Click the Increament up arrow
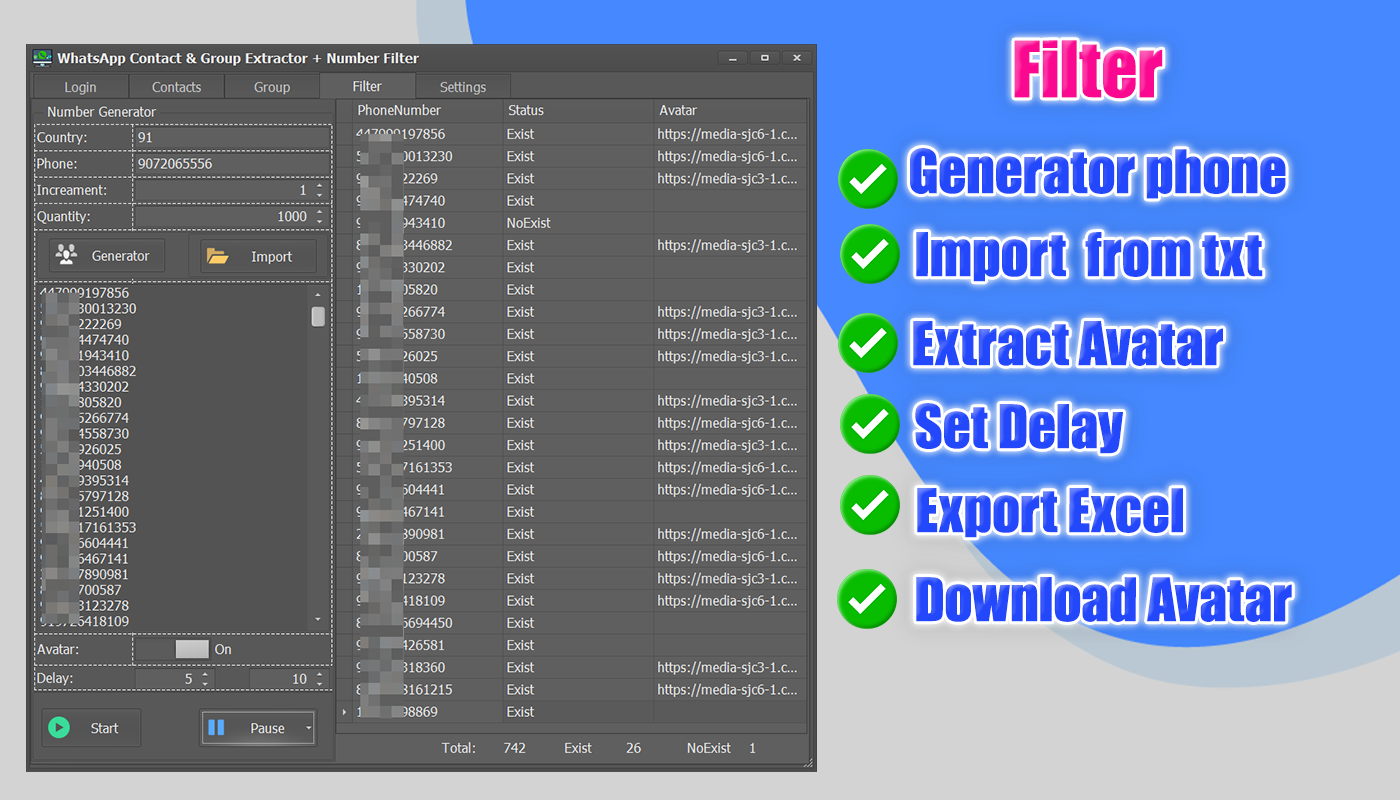Screen dimensions: 1400x800 click(319, 185)
